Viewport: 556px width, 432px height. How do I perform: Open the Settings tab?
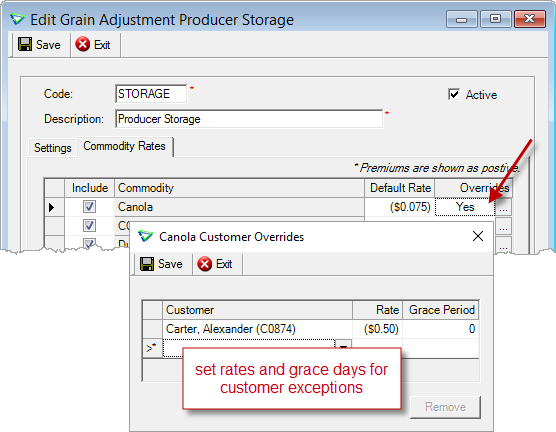pyautogui.click(x=52, y=148)
